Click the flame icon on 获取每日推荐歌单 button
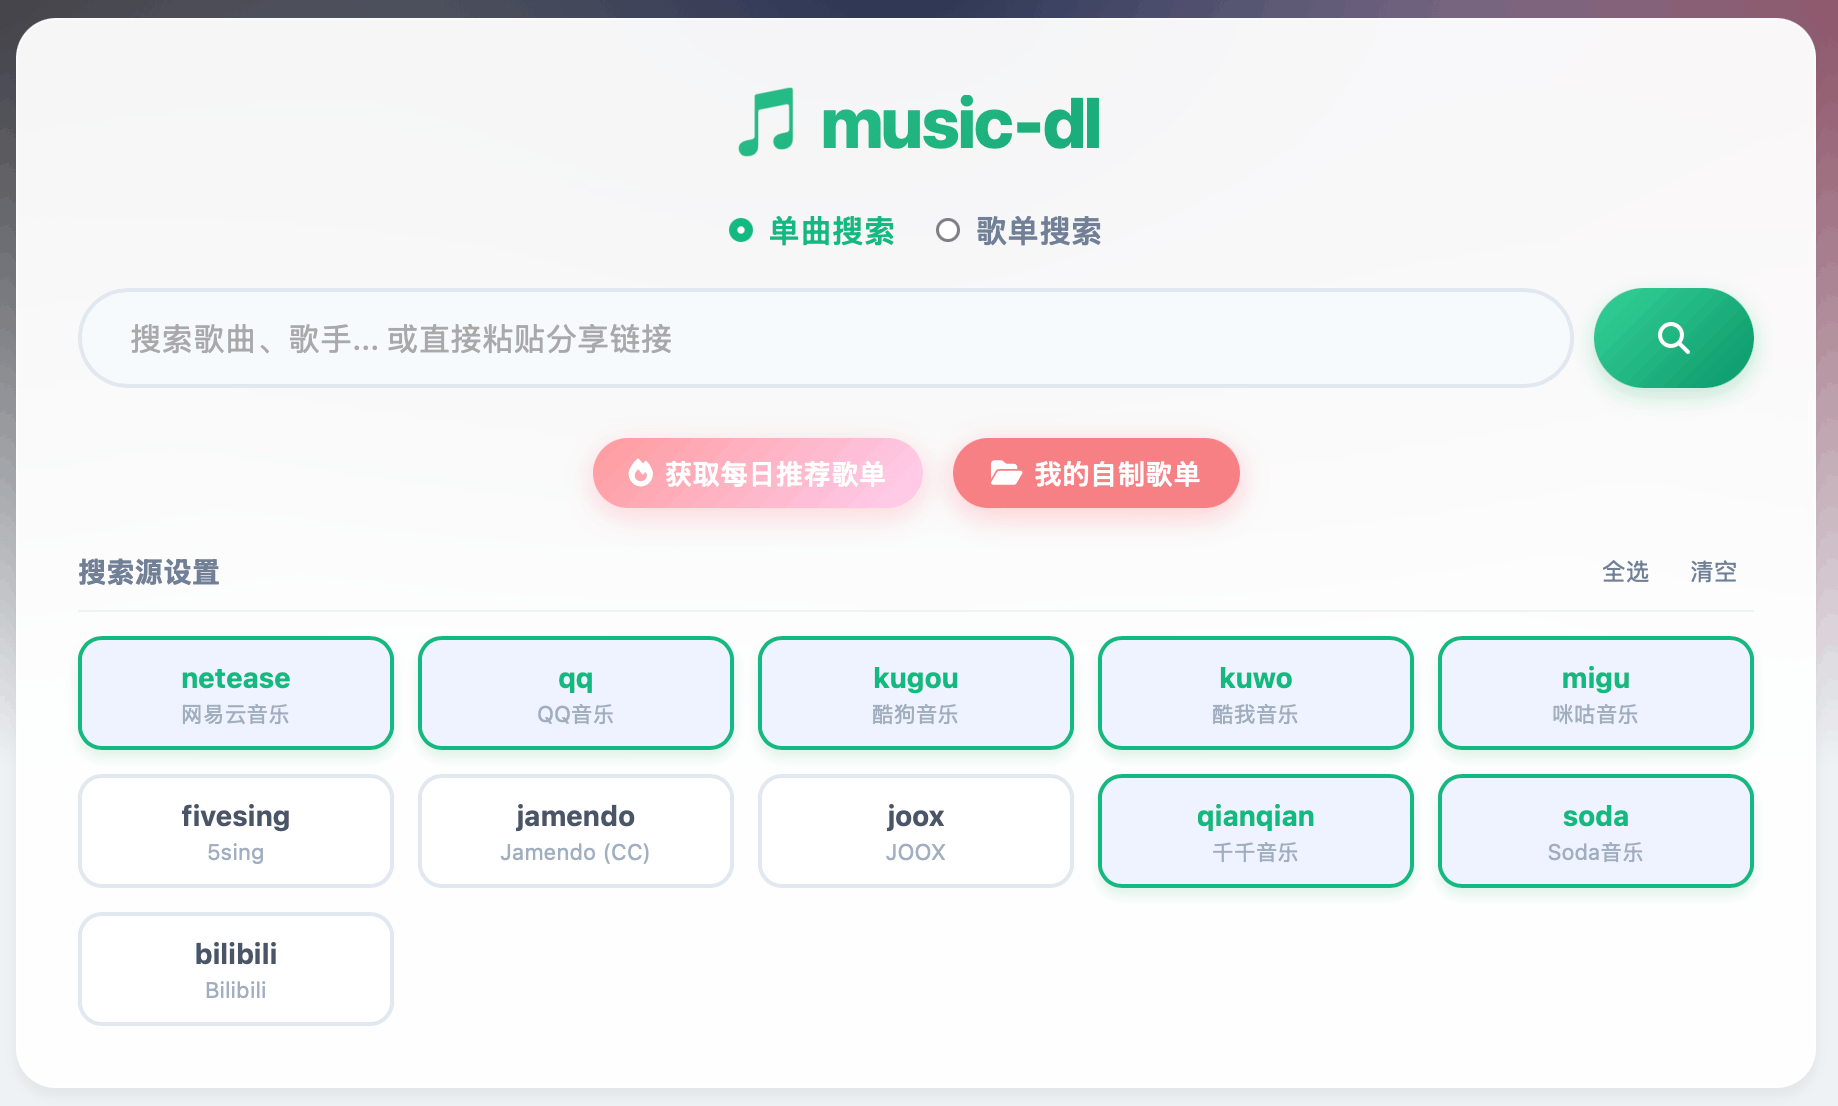 [x=642, y=473]
